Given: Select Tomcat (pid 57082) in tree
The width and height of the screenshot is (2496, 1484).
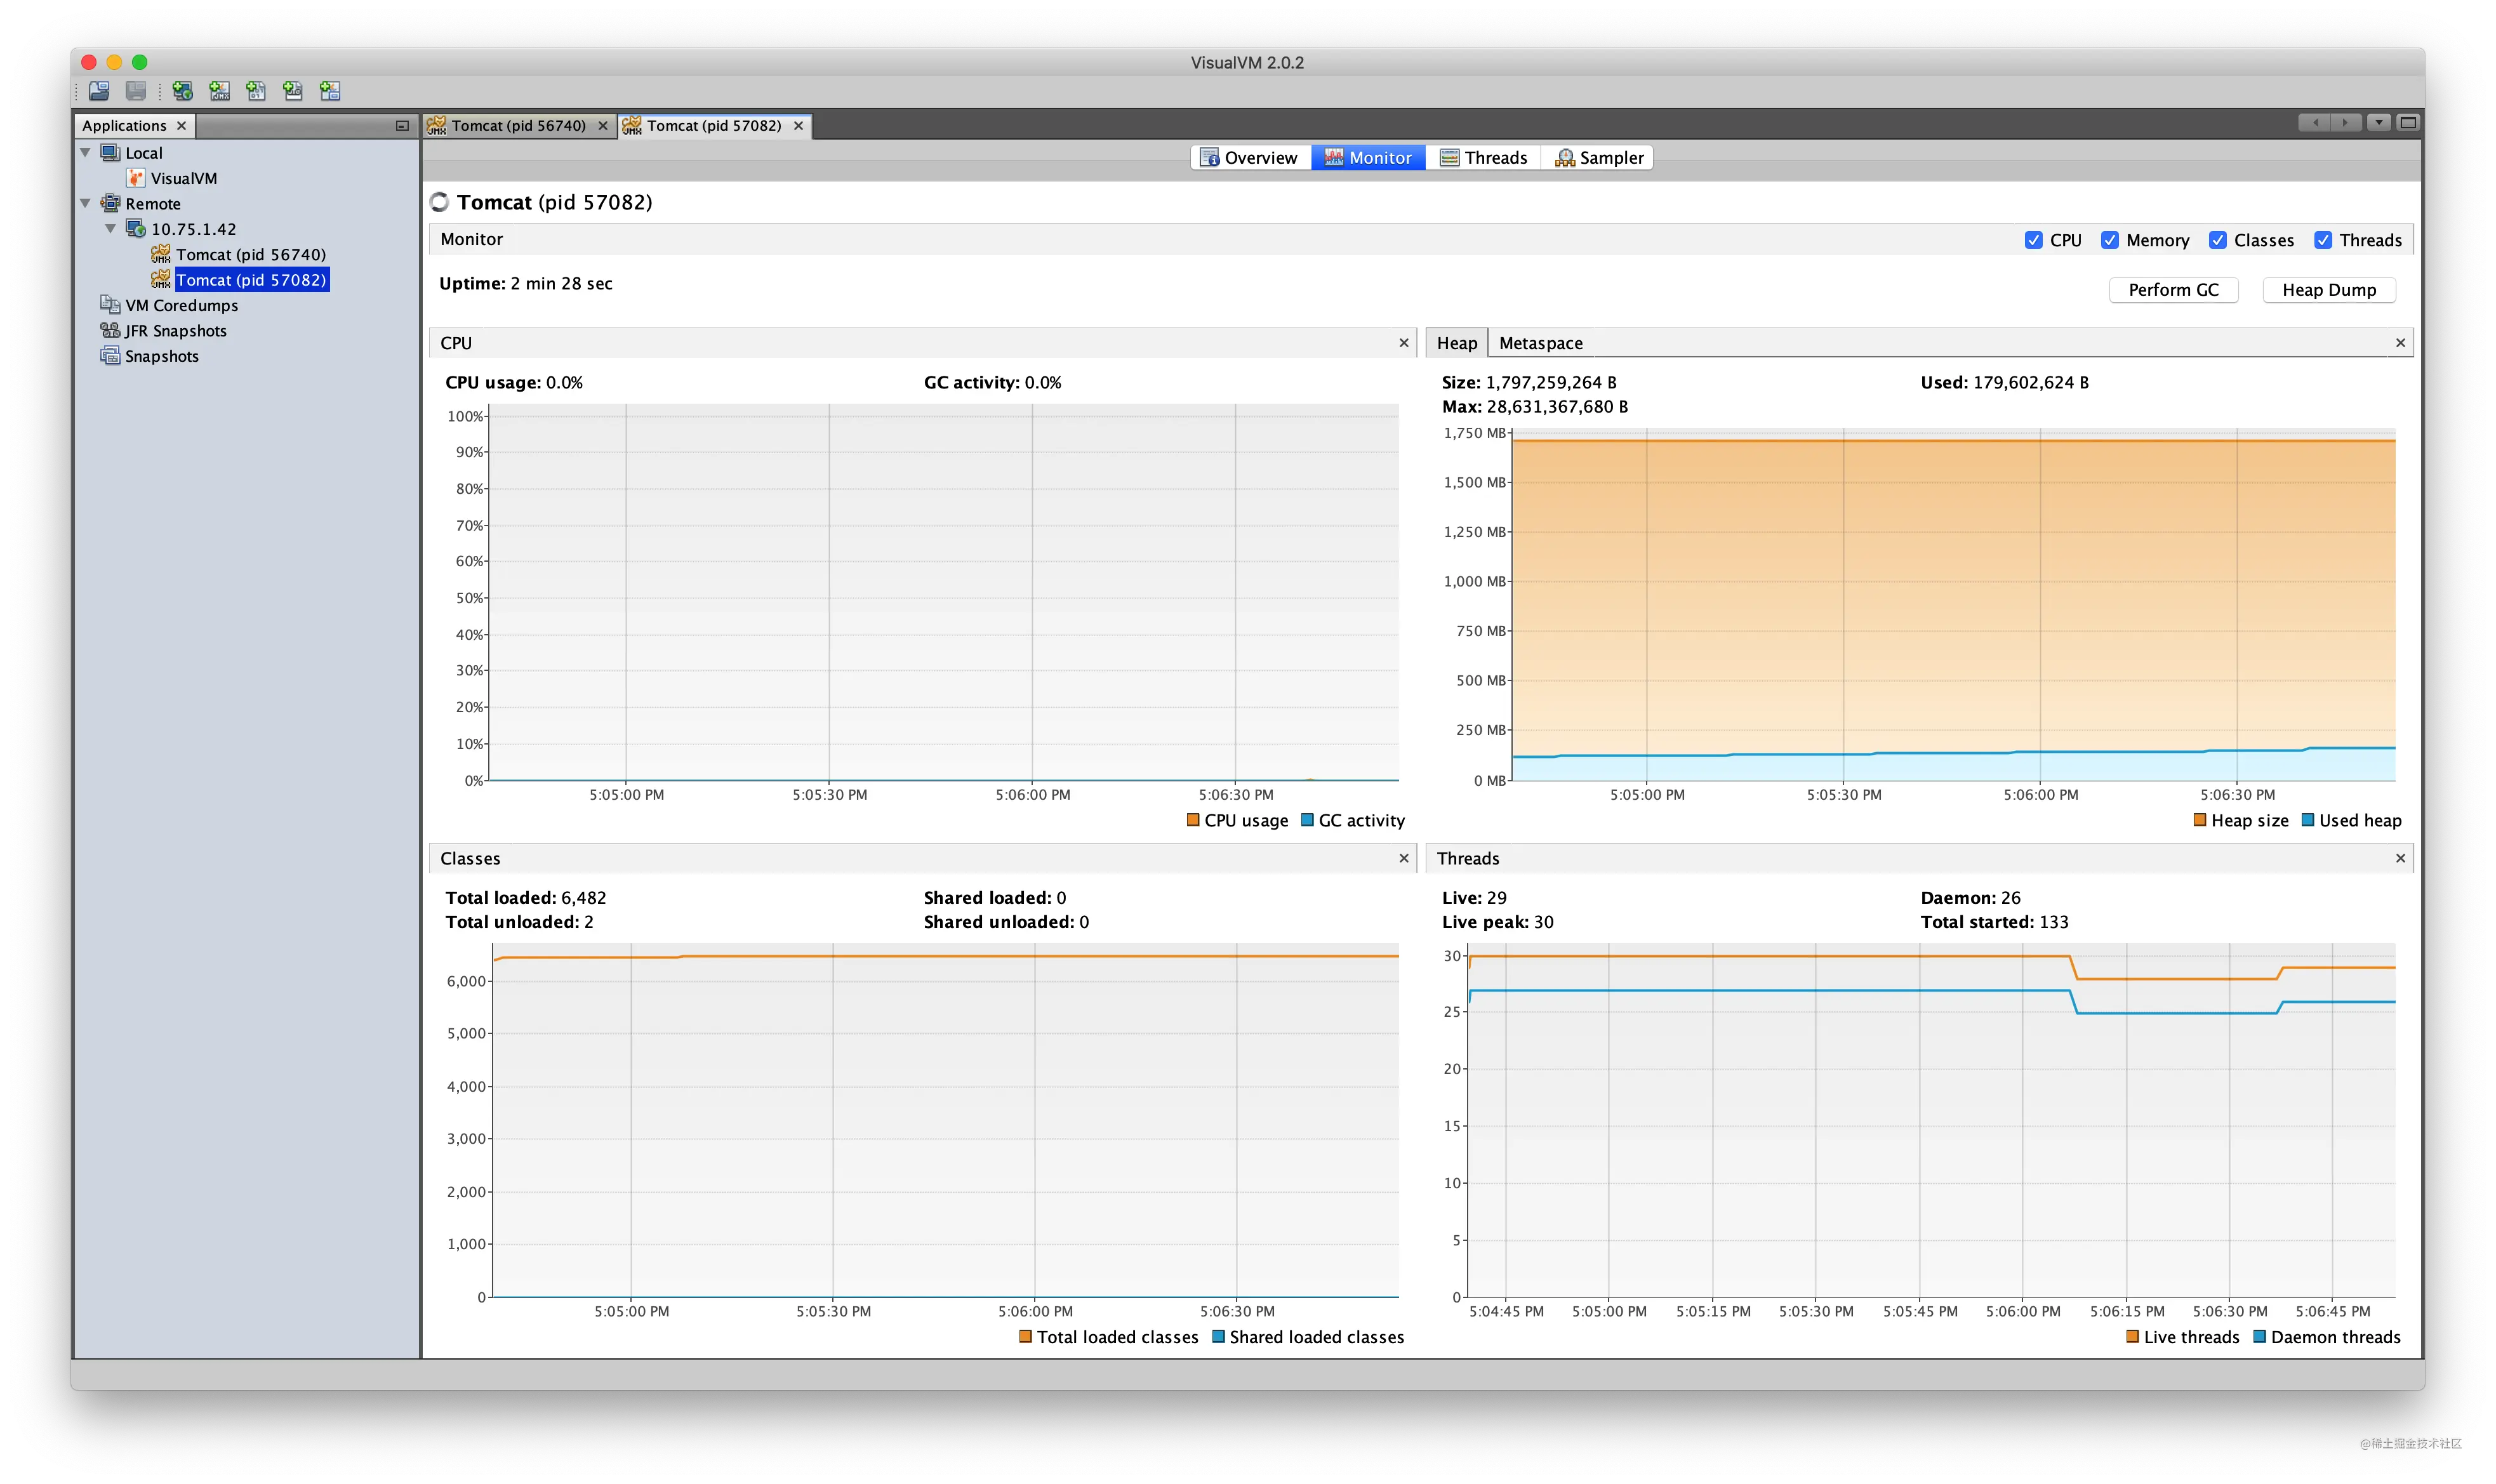Looking at the screenshot, I should pos(251,279).
